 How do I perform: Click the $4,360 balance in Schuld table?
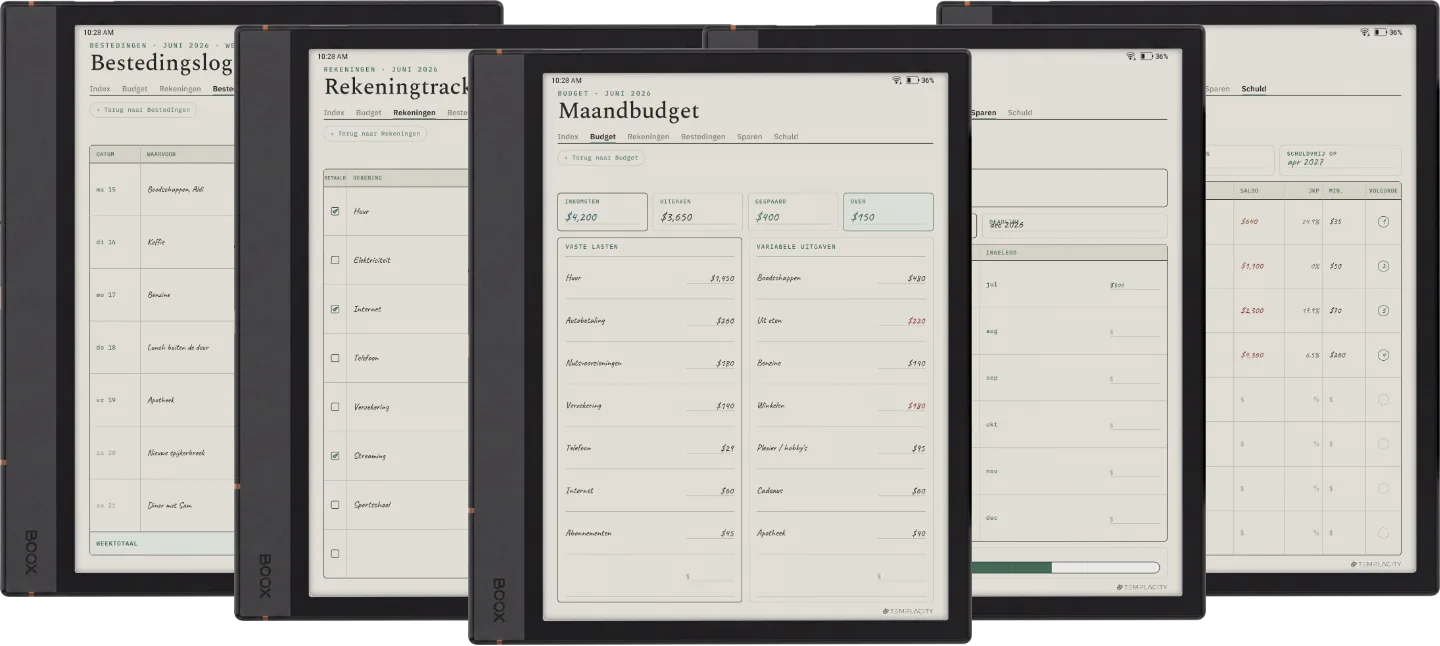[1252, 355]
